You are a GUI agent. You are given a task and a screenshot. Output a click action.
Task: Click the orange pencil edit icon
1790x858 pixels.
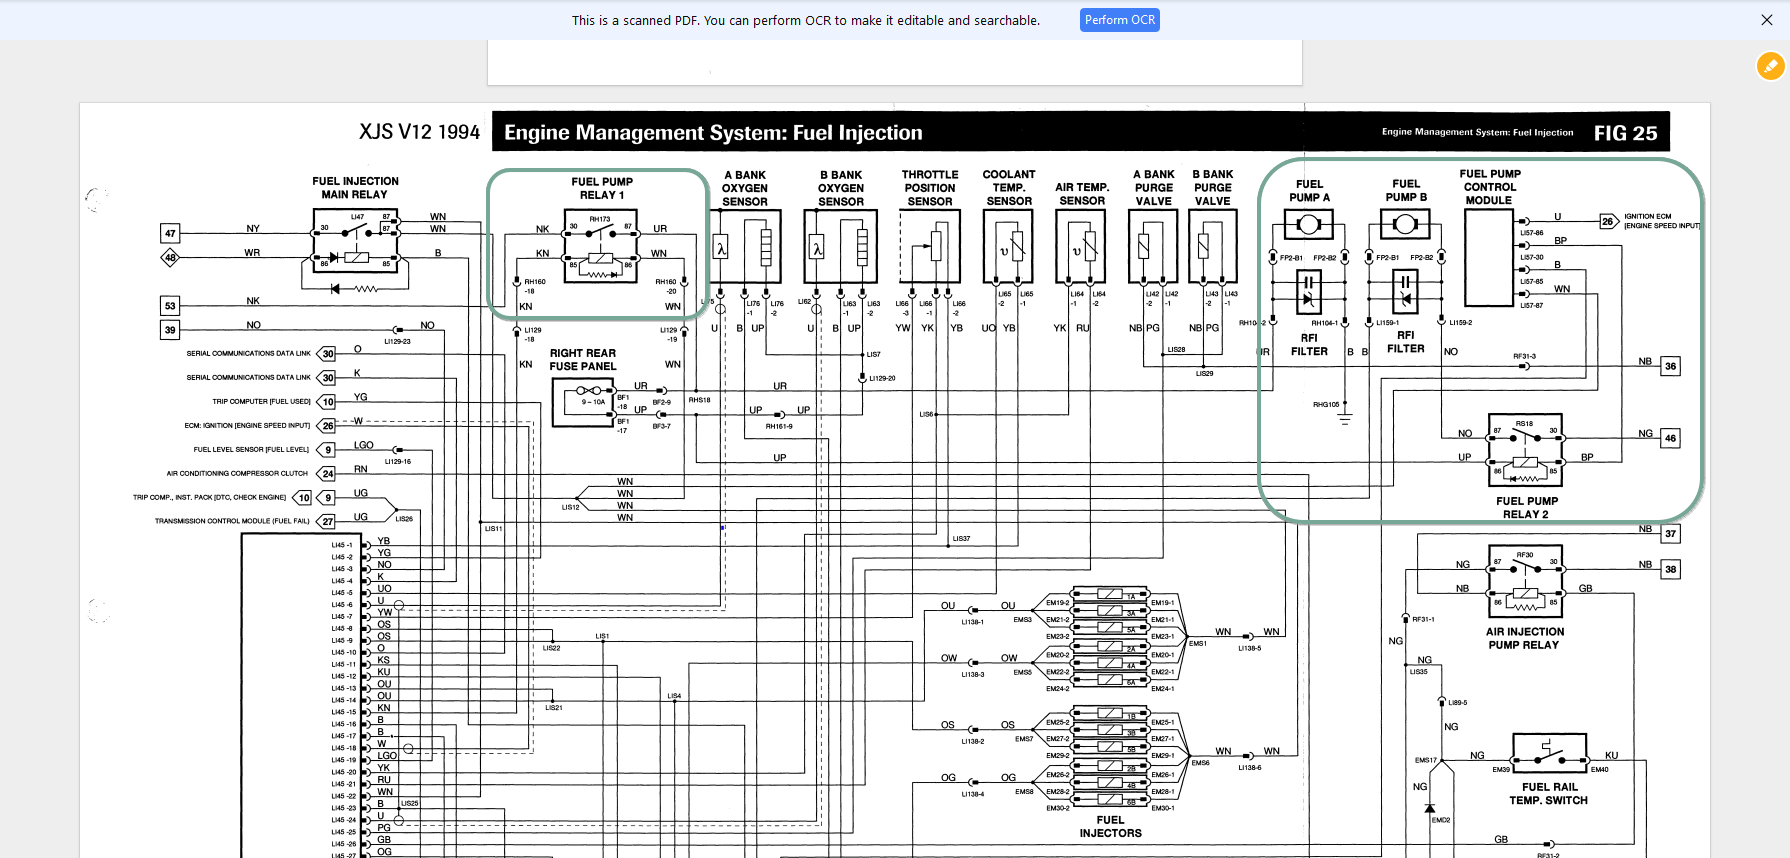click(1770, 66)
